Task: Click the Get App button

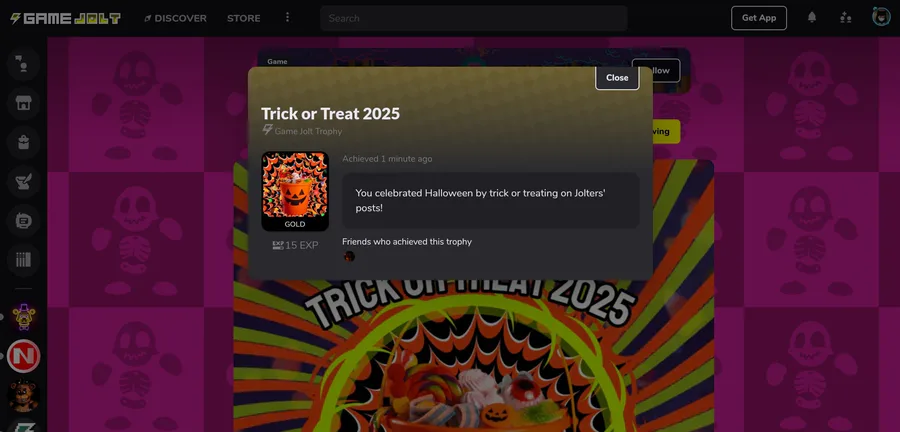Action: click(759, 18)
